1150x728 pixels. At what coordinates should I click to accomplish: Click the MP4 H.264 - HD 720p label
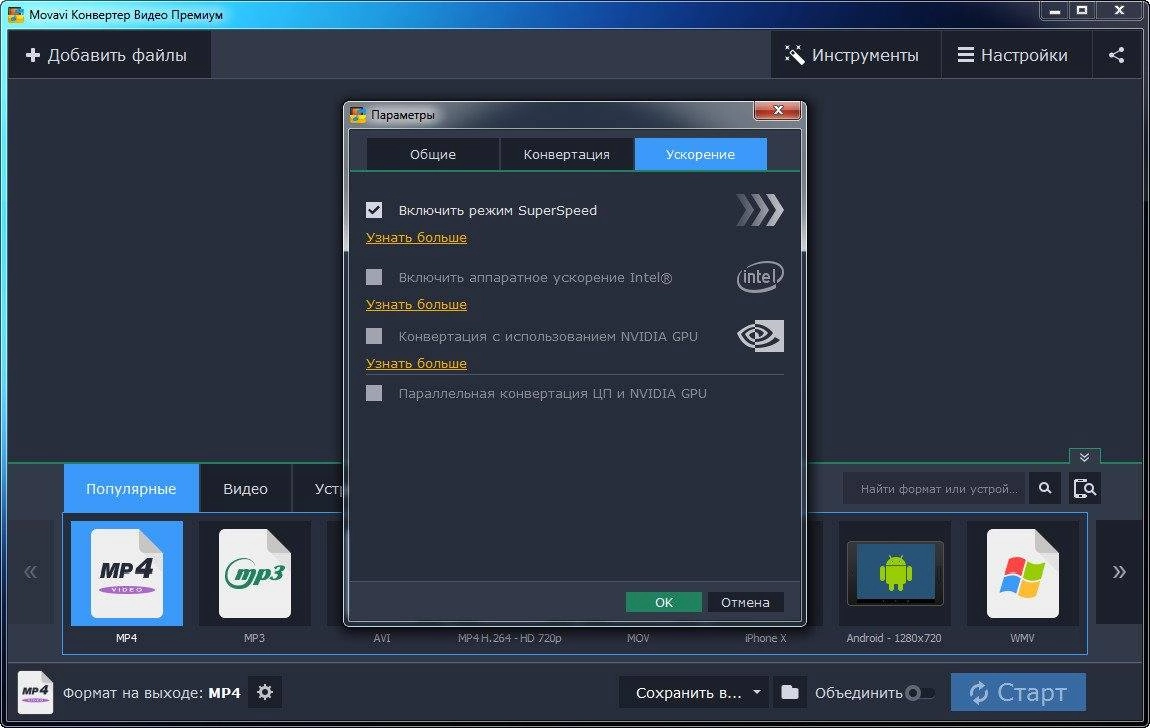tap(510, 638)
